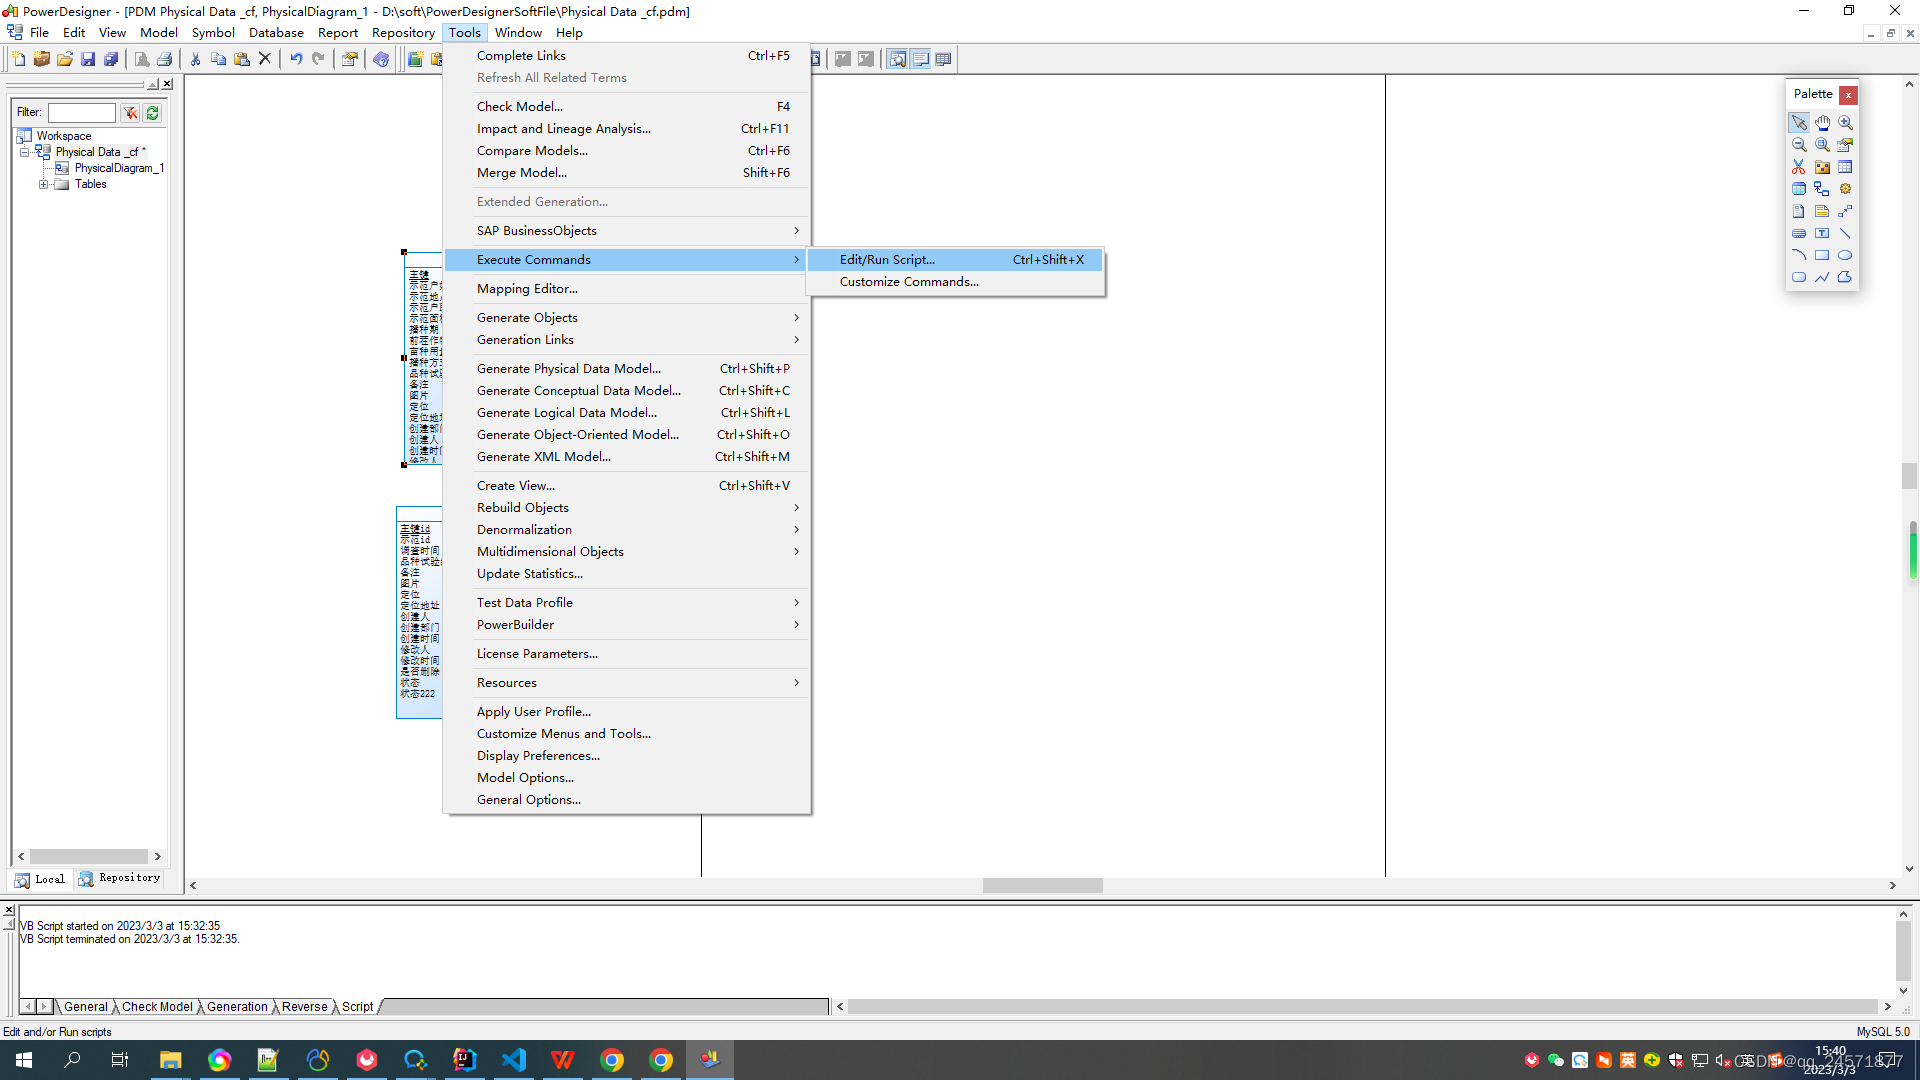Expand PowerBuilder submenu
The width and height of the screenshot is (1920, 1080).
pyautogui.click(x=627, y=625)
